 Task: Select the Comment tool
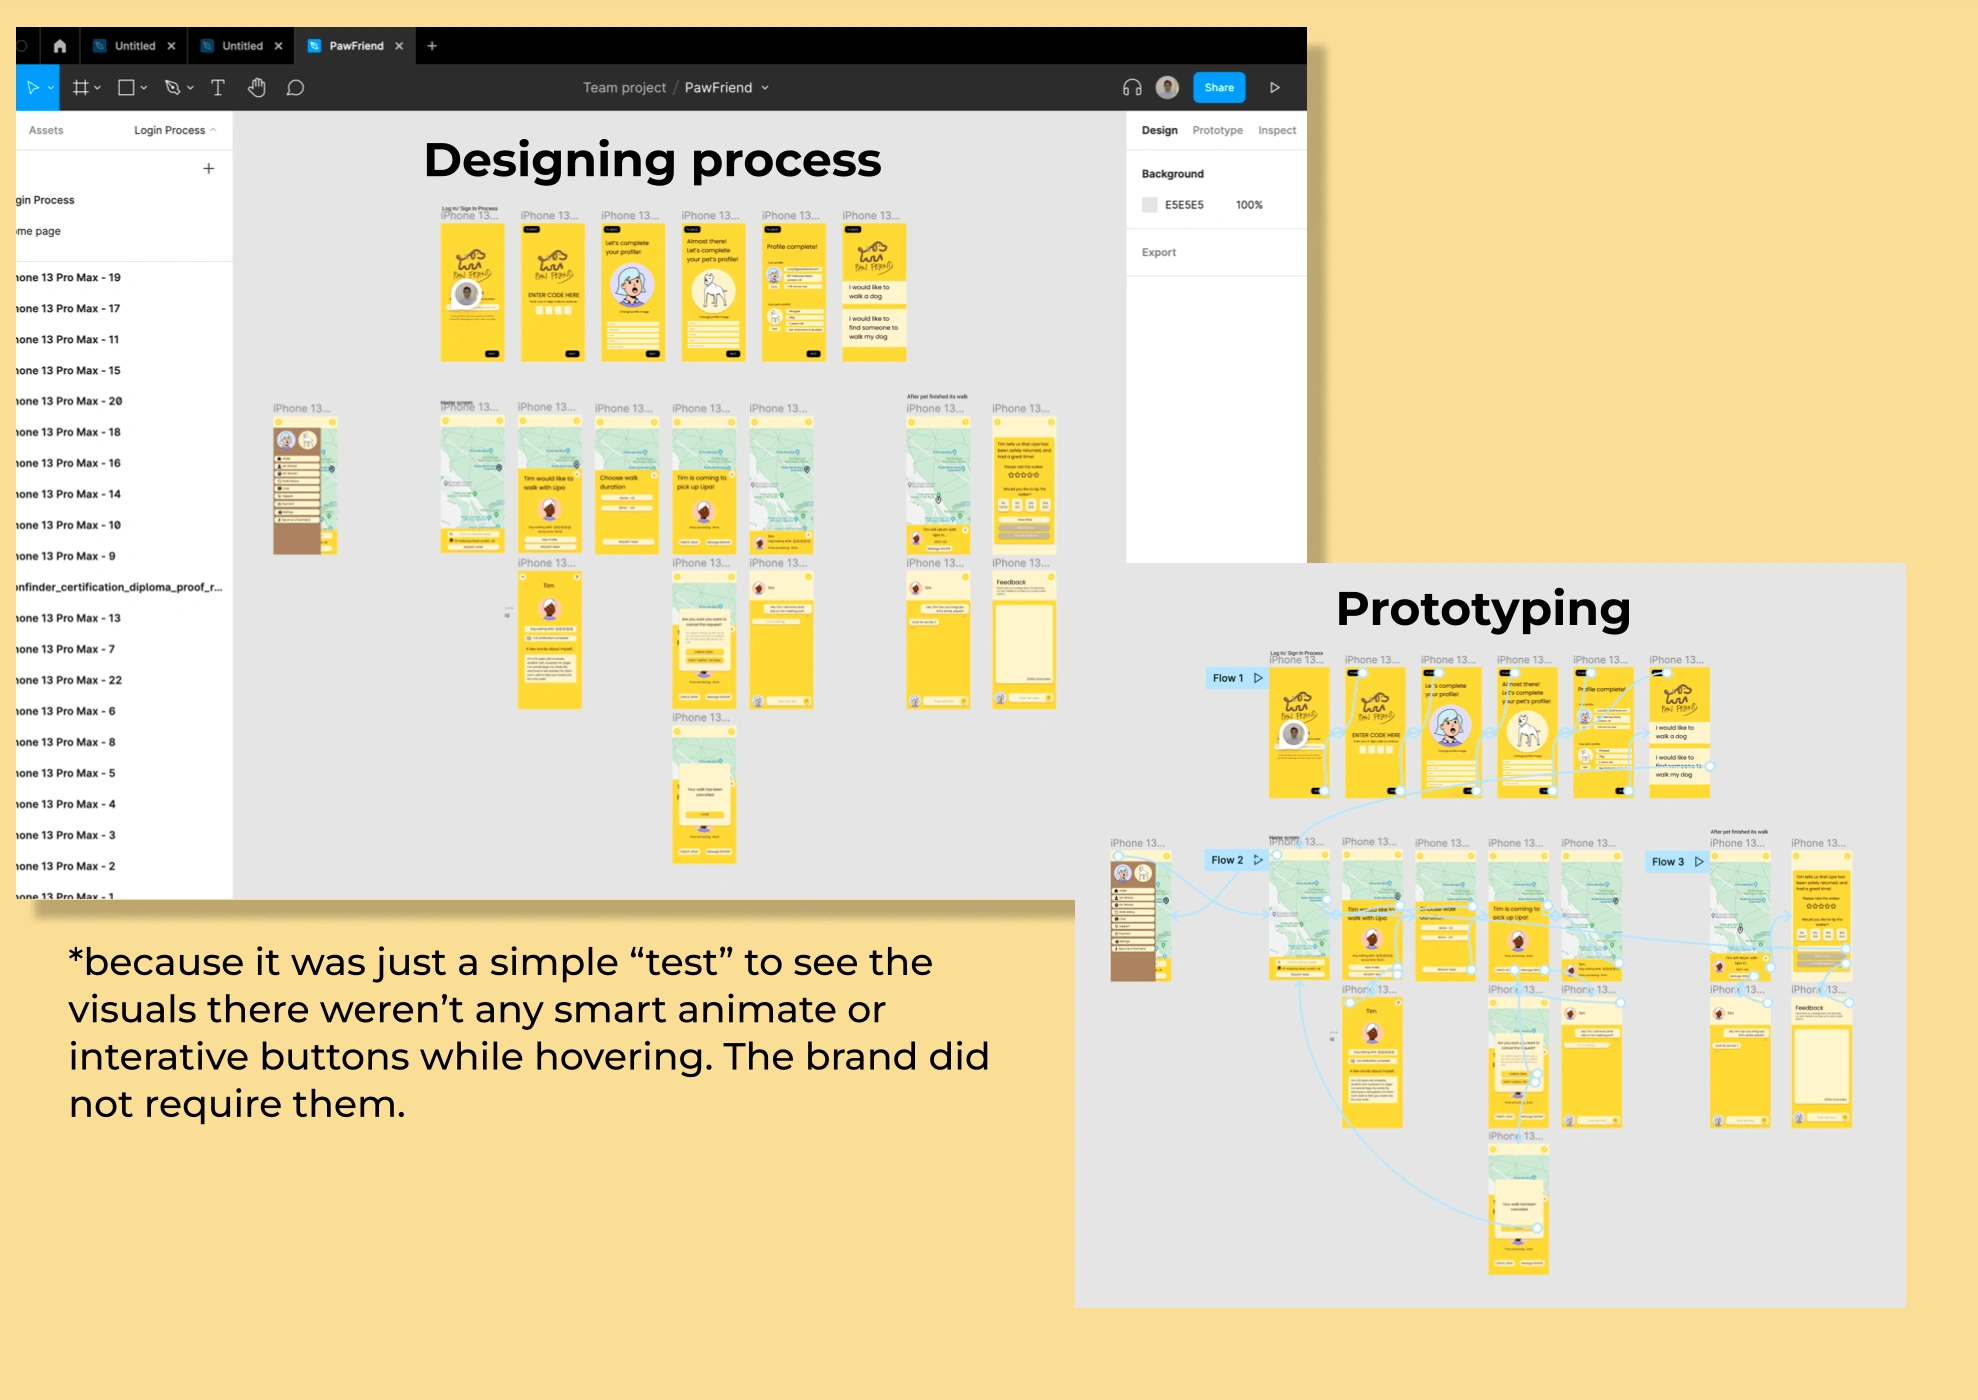(295, 88)
